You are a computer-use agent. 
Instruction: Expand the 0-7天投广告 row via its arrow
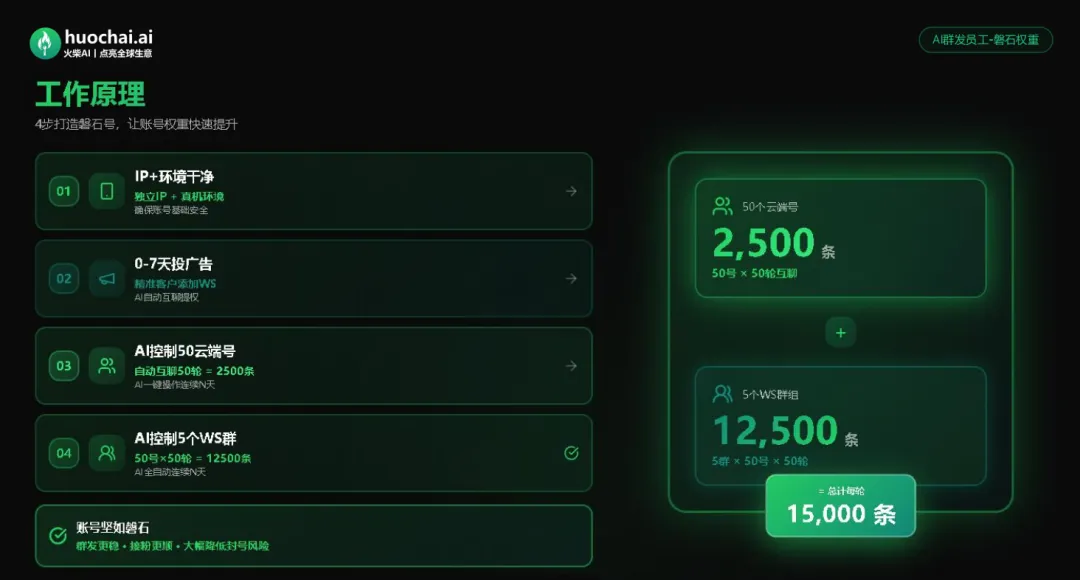(x=571, y=279)
